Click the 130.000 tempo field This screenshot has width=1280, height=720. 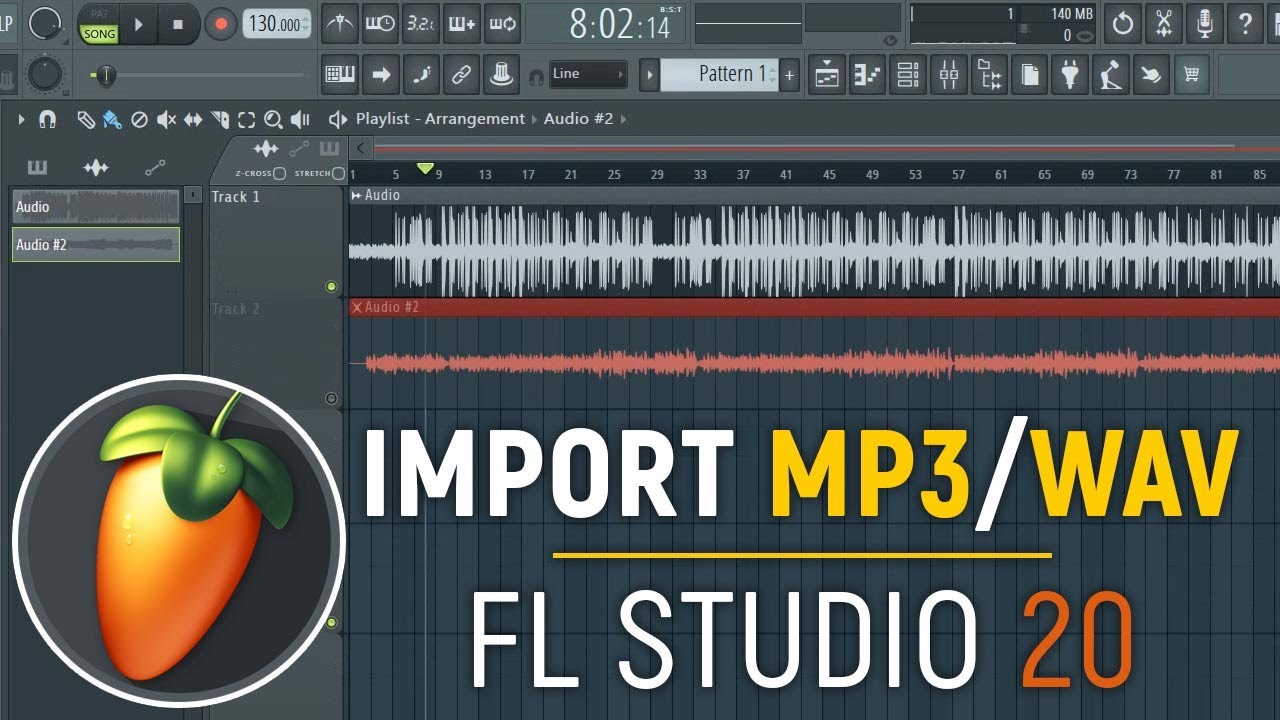click(276, 24)
